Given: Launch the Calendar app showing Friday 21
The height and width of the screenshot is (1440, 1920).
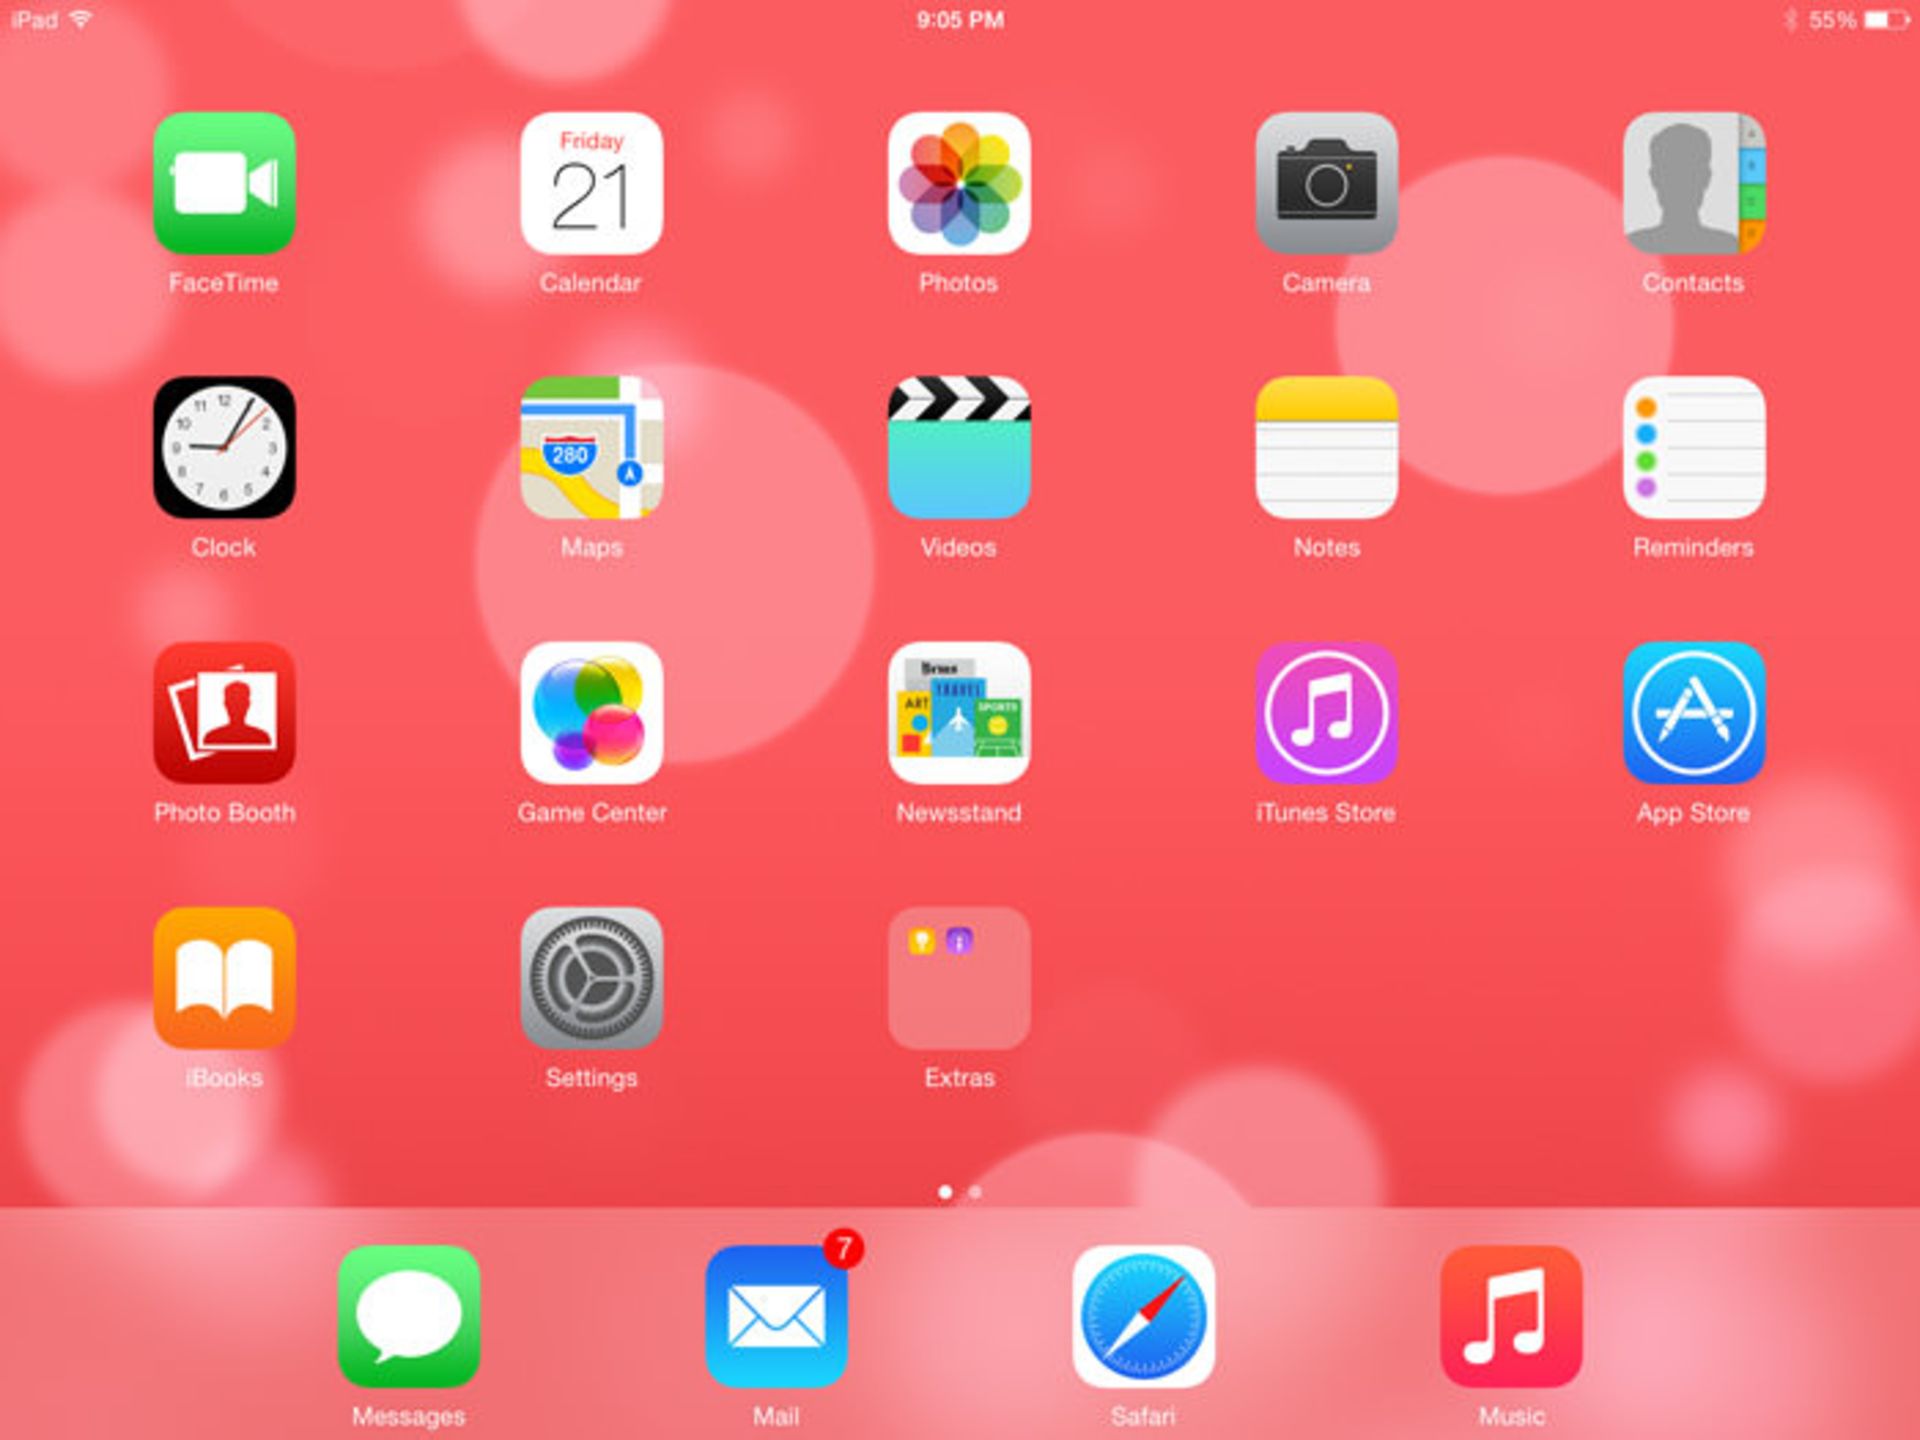Looking at the screenshot, I should pos(591,183).
